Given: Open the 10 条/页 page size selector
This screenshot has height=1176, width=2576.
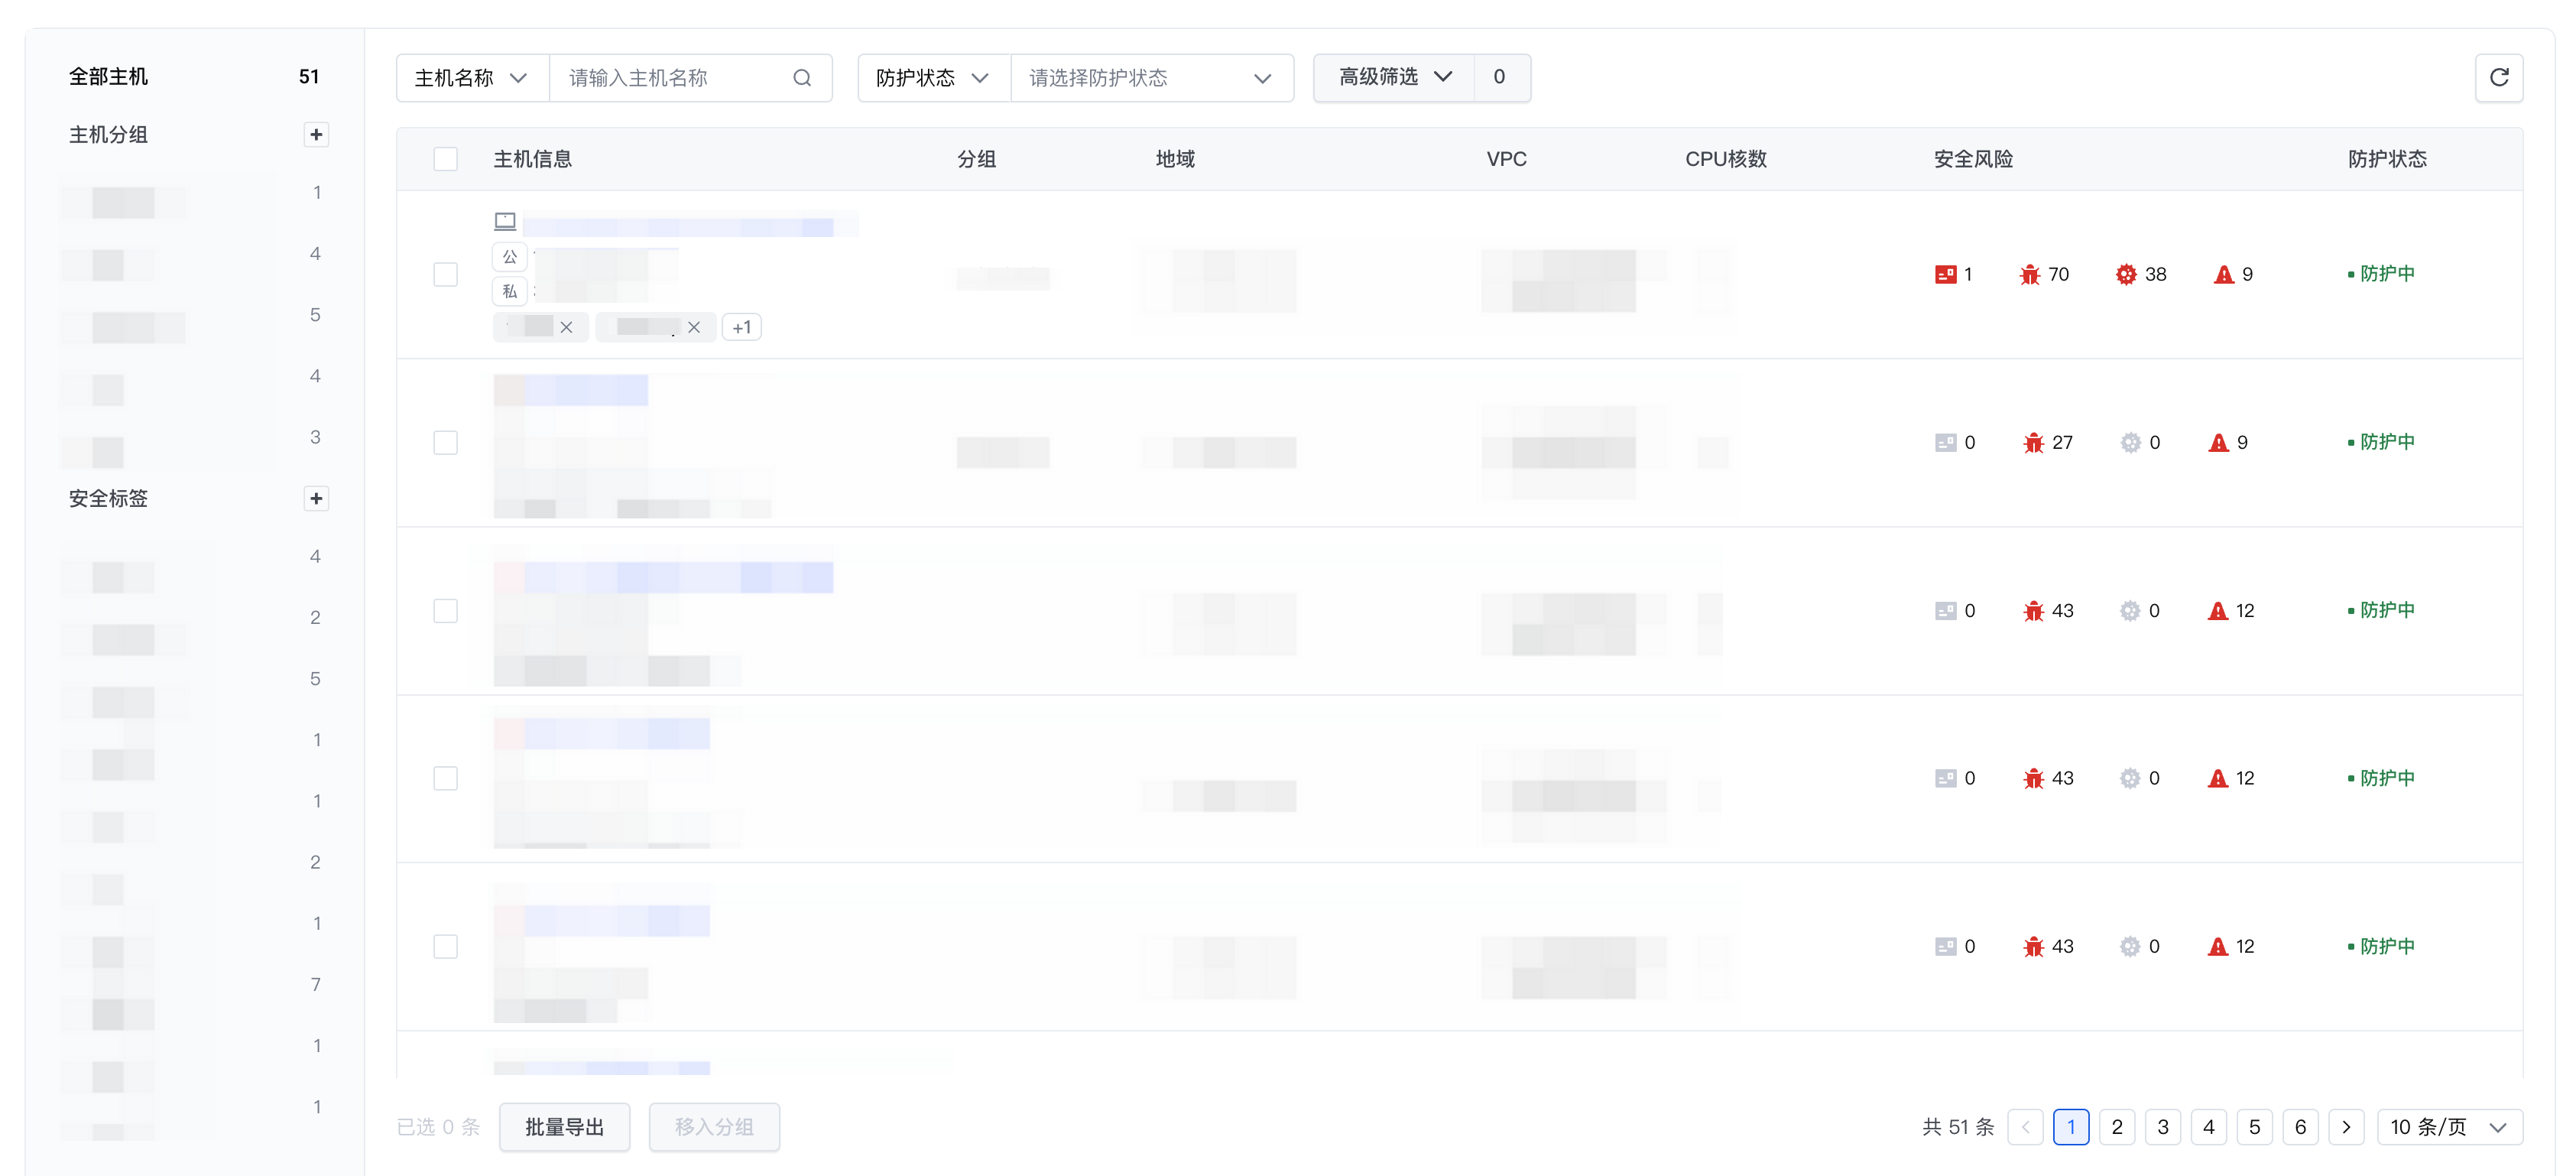Looking at the screenshot, I should (x=2448, y=1127).
